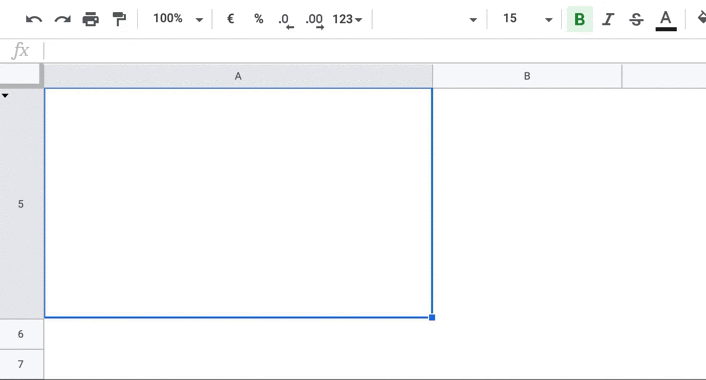The height and width of the screenshot is (380, 706).
Task: Toggle Italic formatting
Action: (608, 19)
